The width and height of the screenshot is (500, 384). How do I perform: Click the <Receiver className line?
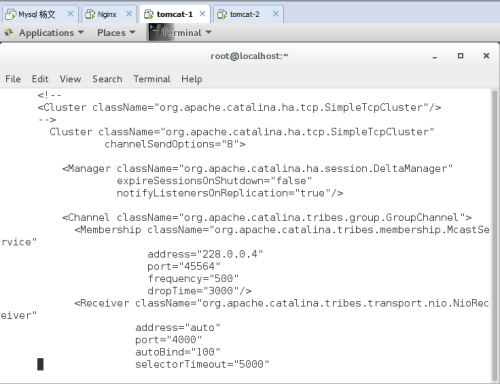282,303
